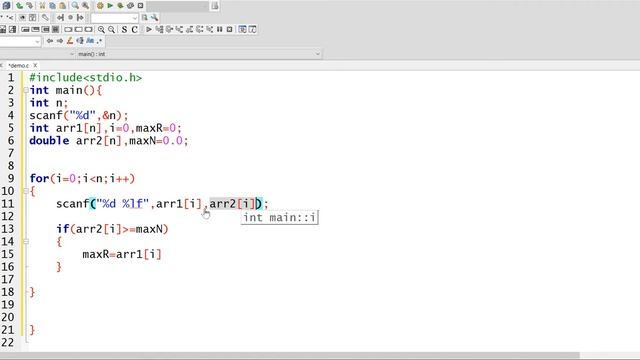
Task: Click the Save icon at toolbar start
Action: [x=7, y=6]
